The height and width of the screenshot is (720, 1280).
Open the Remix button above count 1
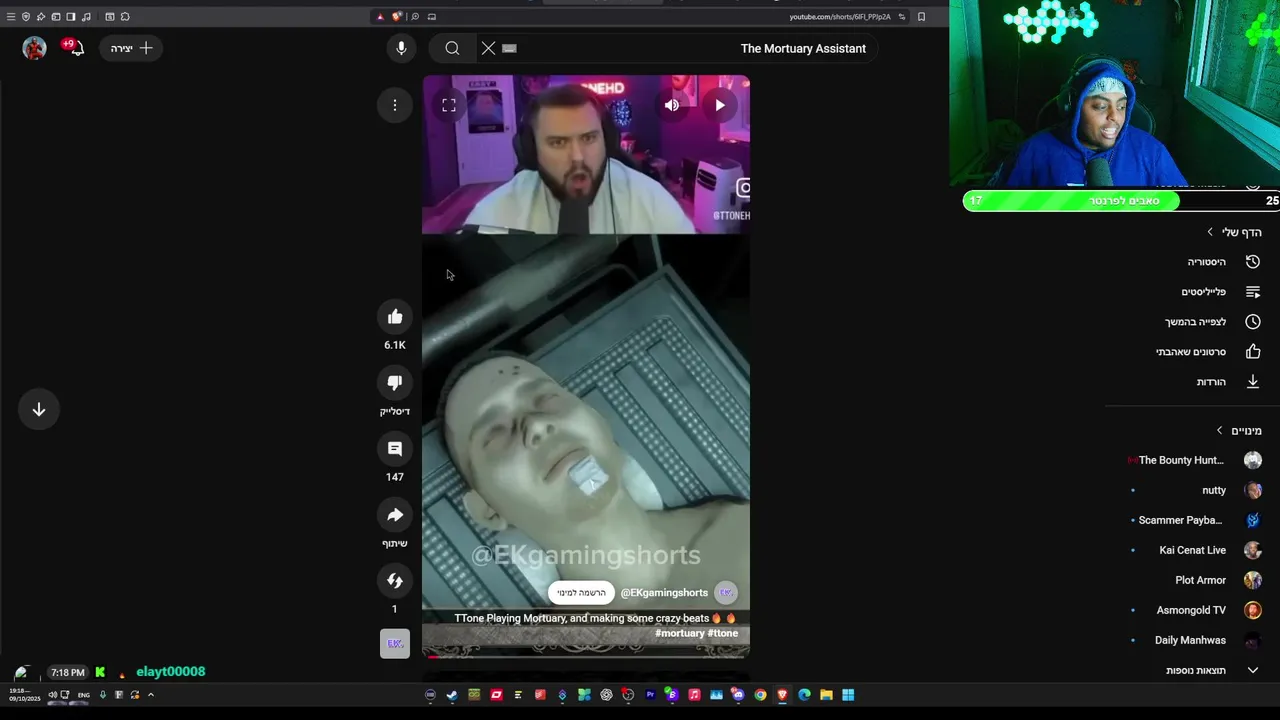click(x=395, y=581)
